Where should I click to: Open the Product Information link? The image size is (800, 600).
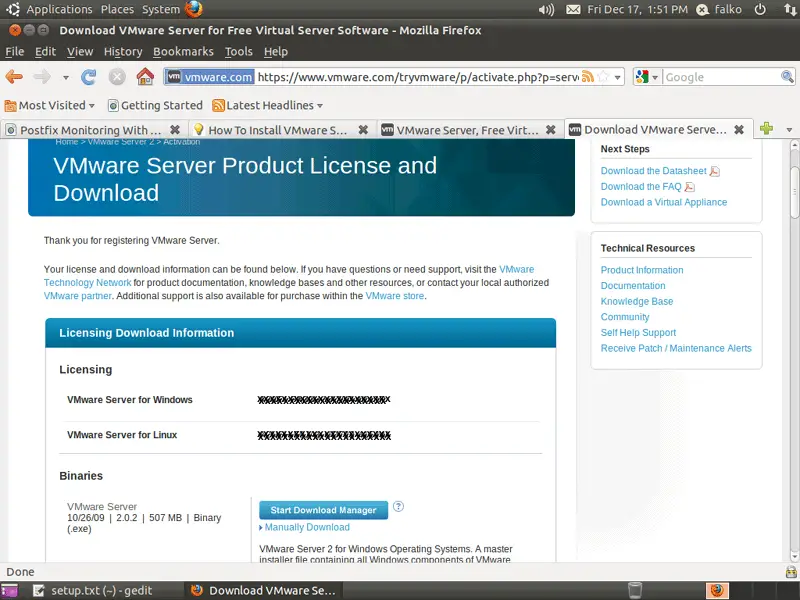point(642,270)
